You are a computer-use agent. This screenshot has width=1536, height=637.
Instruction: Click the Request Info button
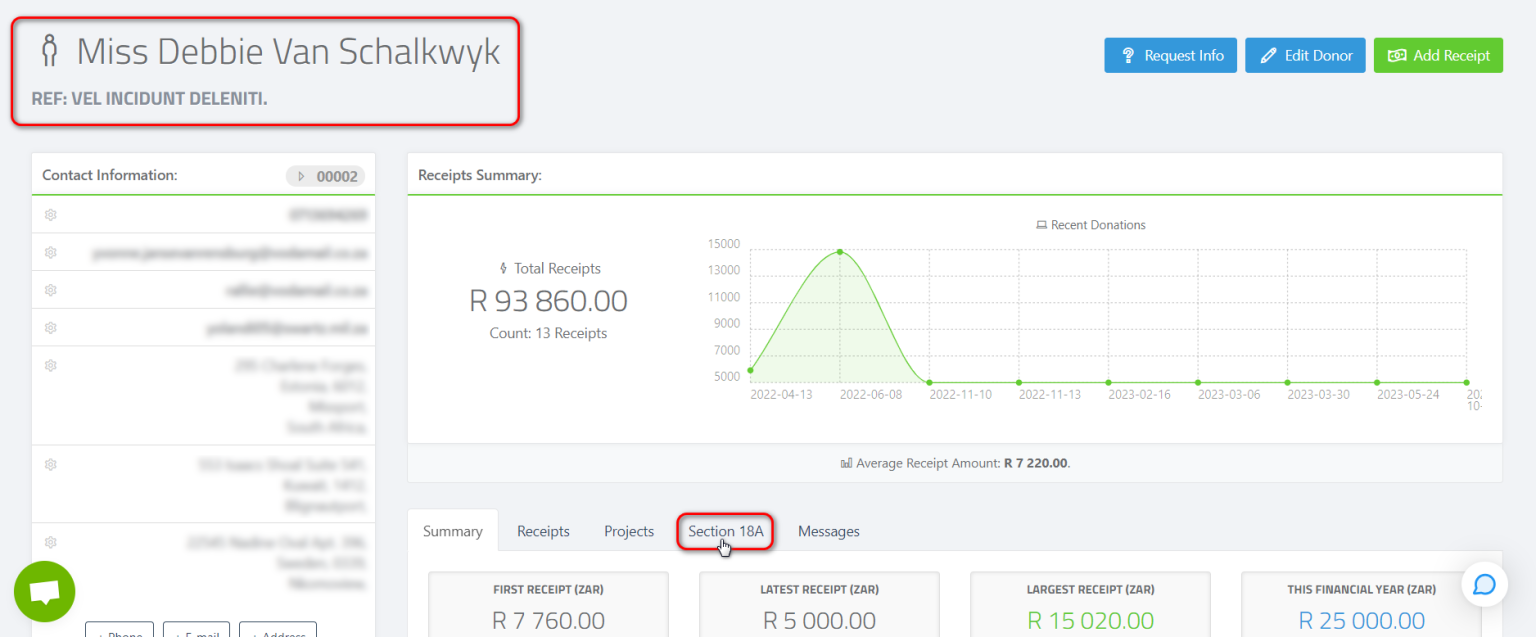(x=1170, y=55)
